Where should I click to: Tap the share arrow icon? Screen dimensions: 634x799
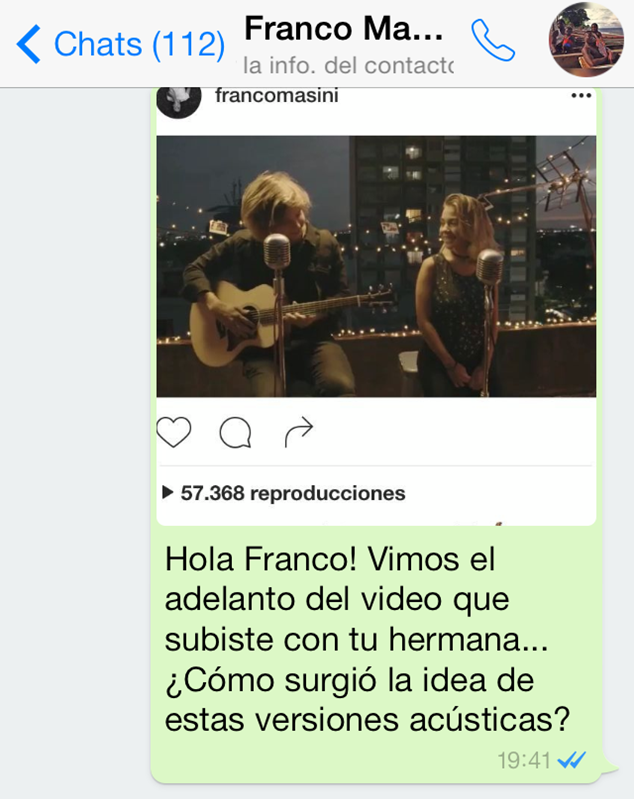(299, 432)
